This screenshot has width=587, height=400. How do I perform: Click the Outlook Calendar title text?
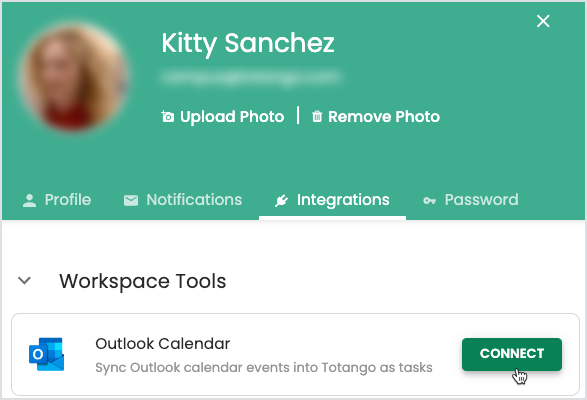(x=162, y=343)
